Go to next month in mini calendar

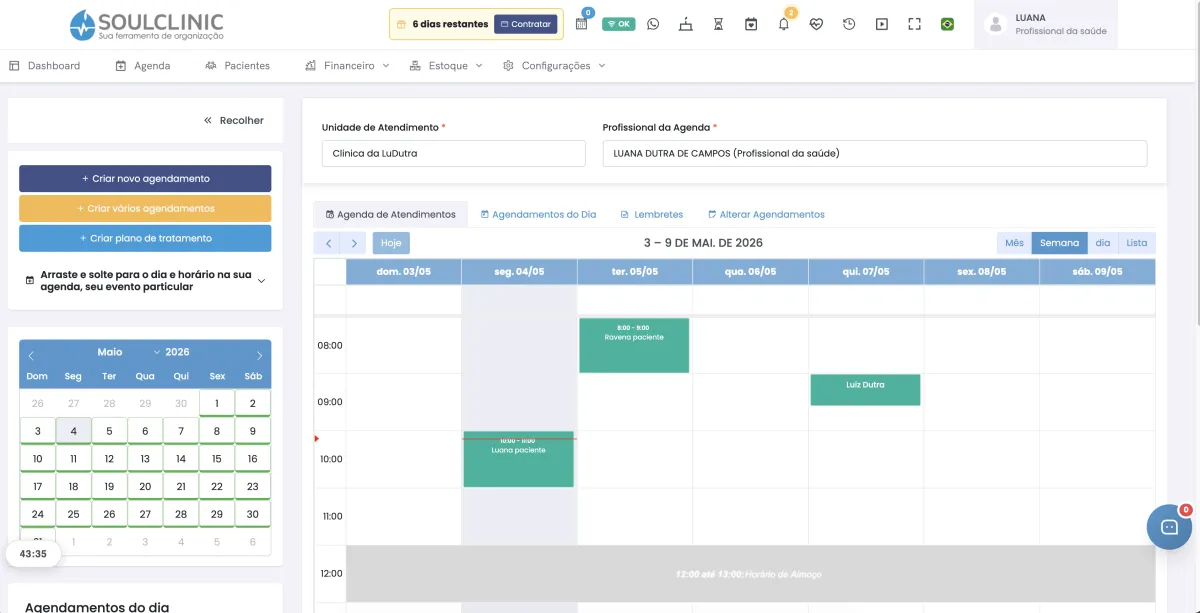coord(259,355)
